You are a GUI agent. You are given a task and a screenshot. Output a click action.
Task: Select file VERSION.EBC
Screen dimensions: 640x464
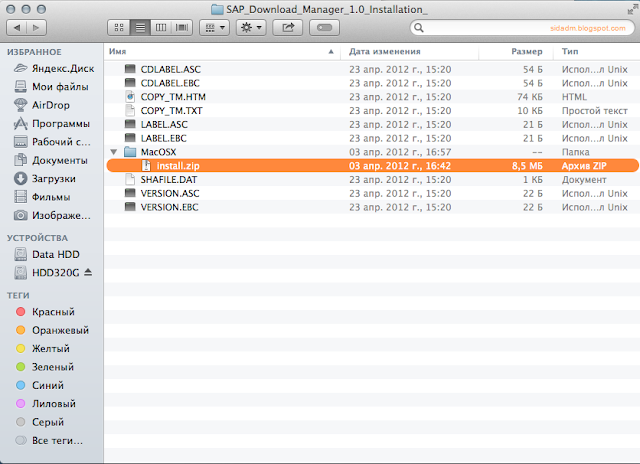tap(371, 207)
